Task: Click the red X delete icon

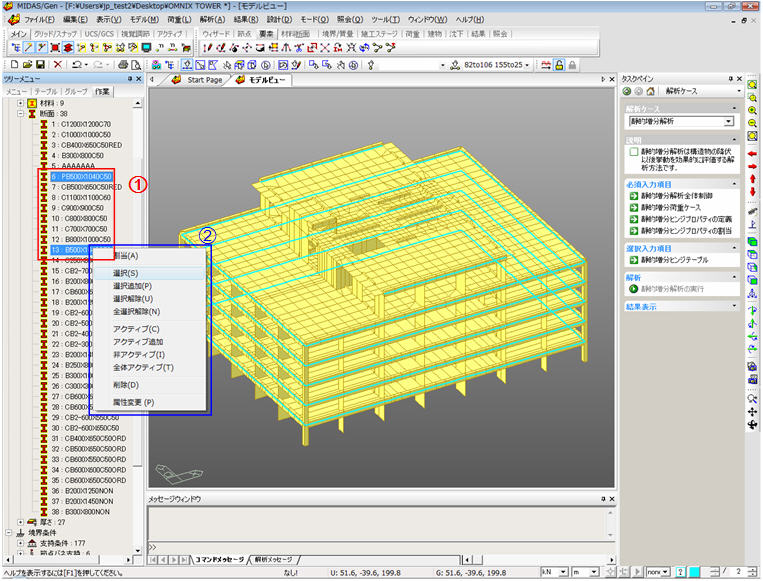Action: (58, 65)
